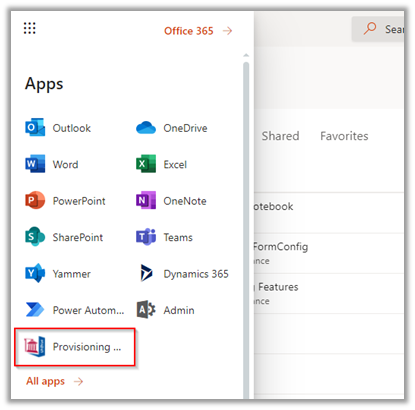Click the scrollbar up arrow

pos(246,55)
